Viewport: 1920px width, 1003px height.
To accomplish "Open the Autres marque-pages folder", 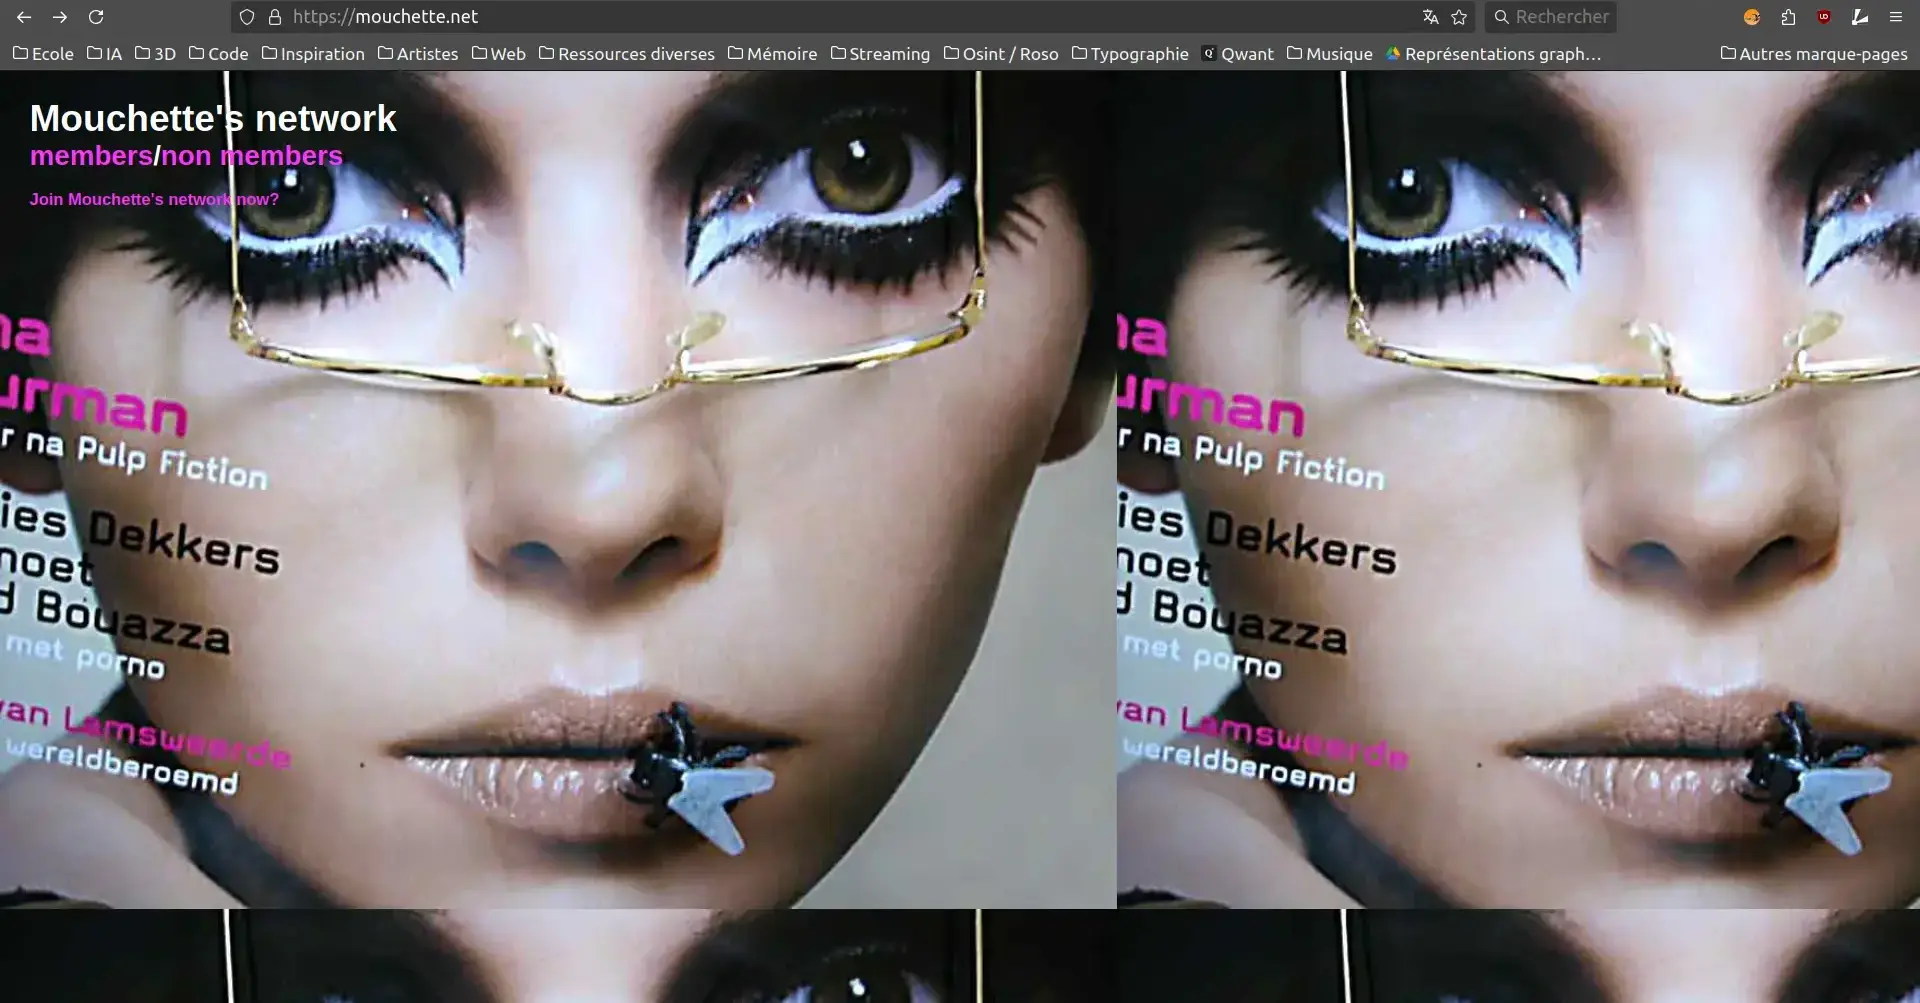I will point(1813,54).
